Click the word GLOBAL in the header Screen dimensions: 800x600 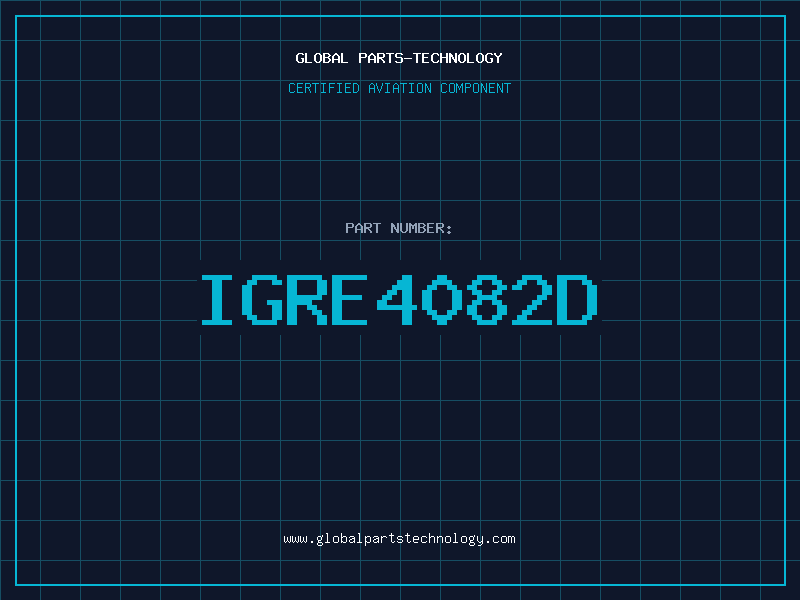click(322, 58)
